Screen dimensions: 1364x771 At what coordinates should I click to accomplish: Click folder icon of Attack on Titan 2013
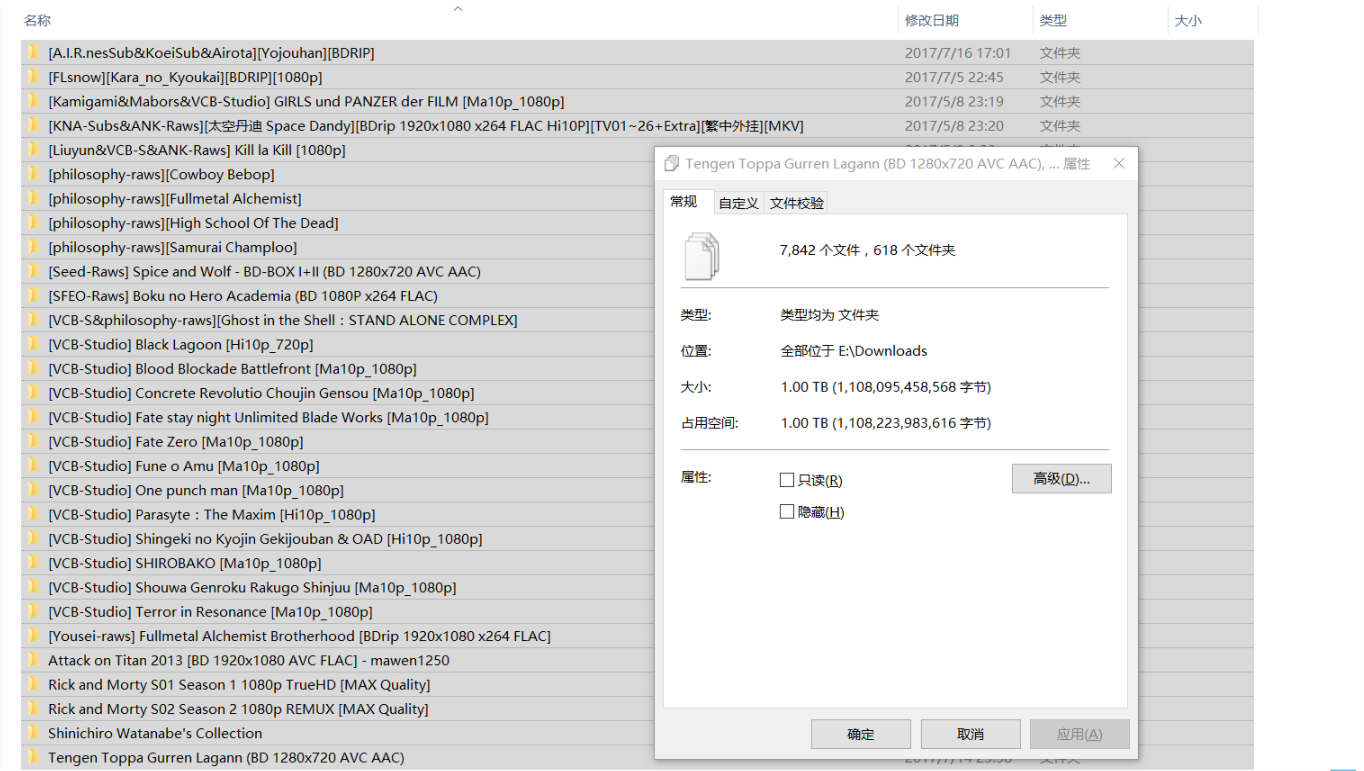click(33, 660)
